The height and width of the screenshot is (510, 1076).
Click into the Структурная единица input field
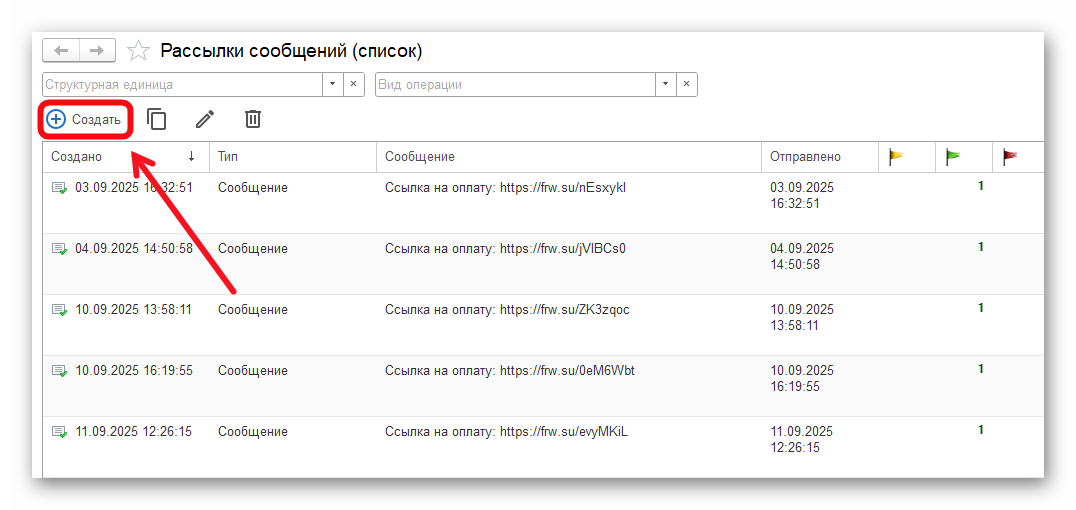point(180,85)
